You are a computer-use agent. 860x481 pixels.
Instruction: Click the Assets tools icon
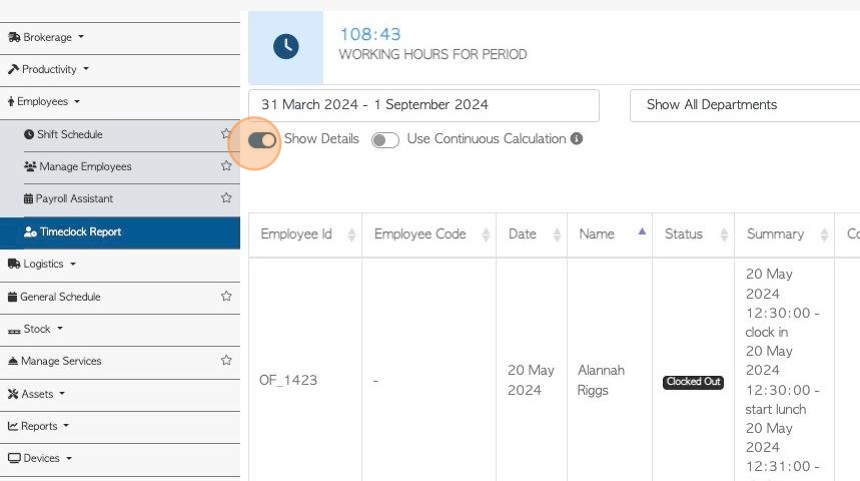click(x=13, y=394)
